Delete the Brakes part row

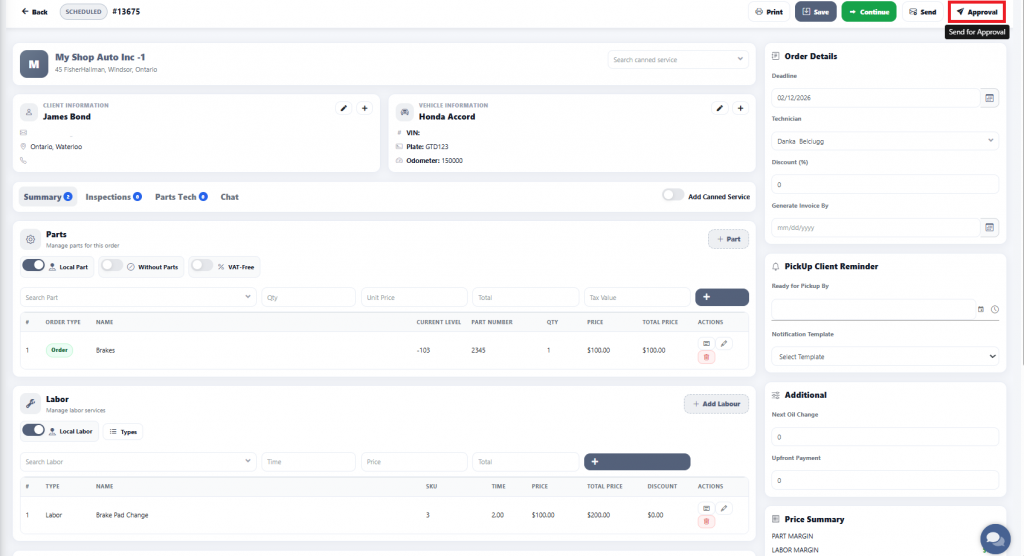(706, 357)
